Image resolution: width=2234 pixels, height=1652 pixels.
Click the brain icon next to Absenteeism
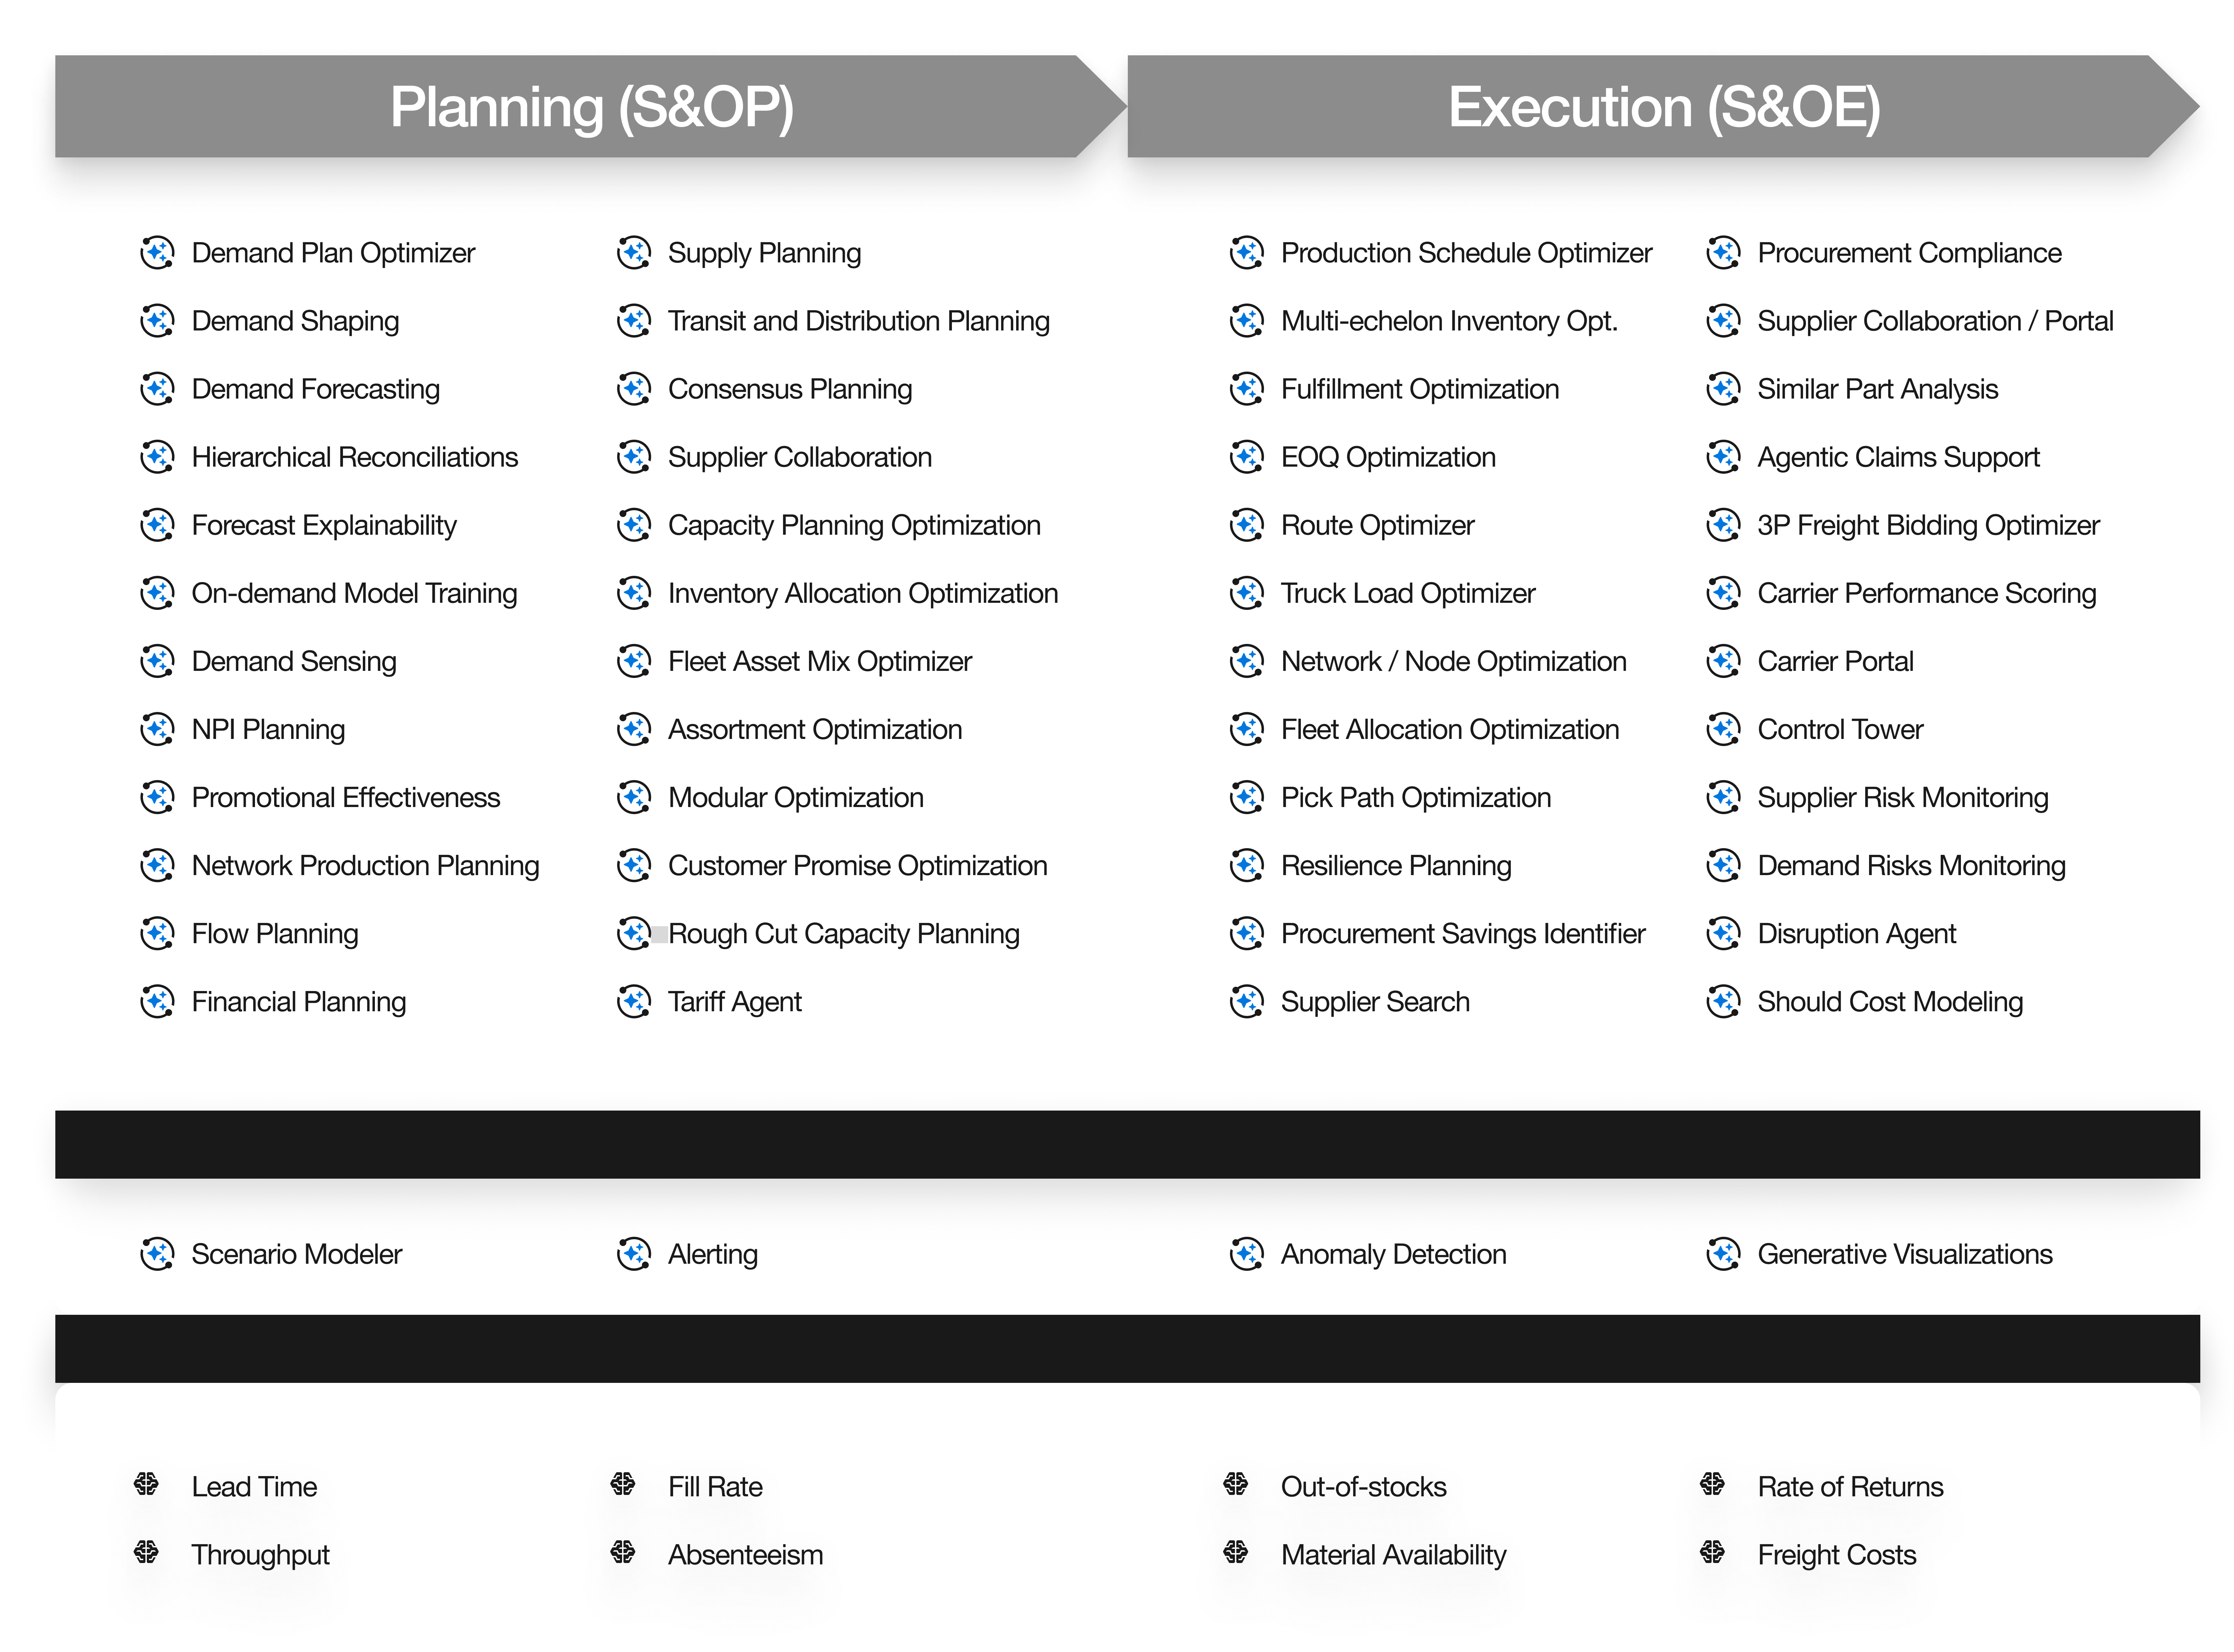tap(623, 1552)
